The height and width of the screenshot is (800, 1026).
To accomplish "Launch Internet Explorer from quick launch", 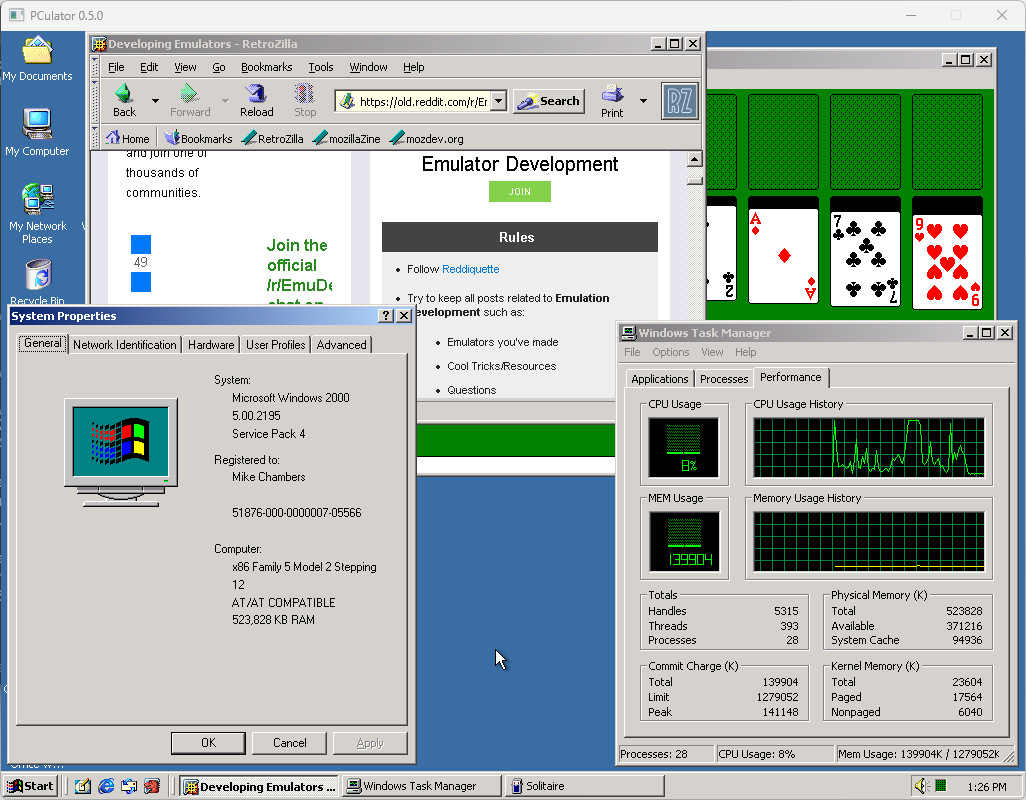I will [x=106, y=786].
